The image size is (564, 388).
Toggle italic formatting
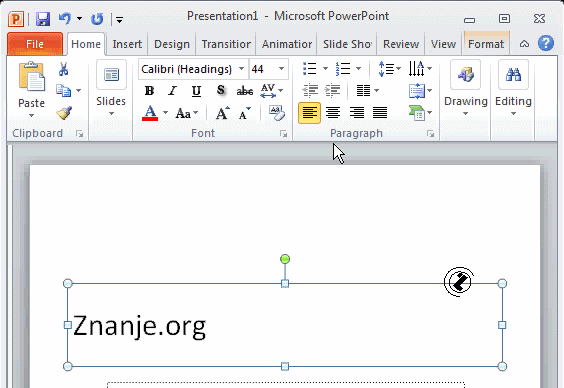(173, 91)
